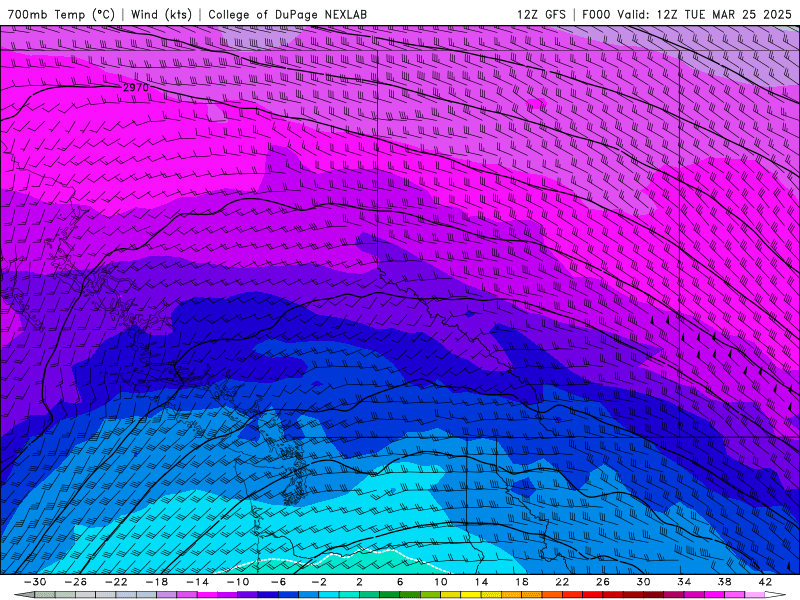Click the positive 26 color scale label
Viewport: 800px width, 600px height.
tap(603, 582)
